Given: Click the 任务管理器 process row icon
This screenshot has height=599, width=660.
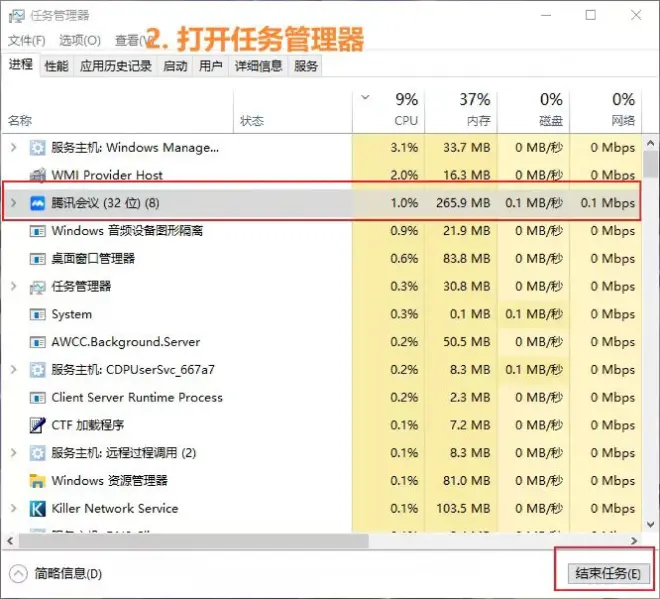Looking at the screenshot, I should [x=37, y=287].
